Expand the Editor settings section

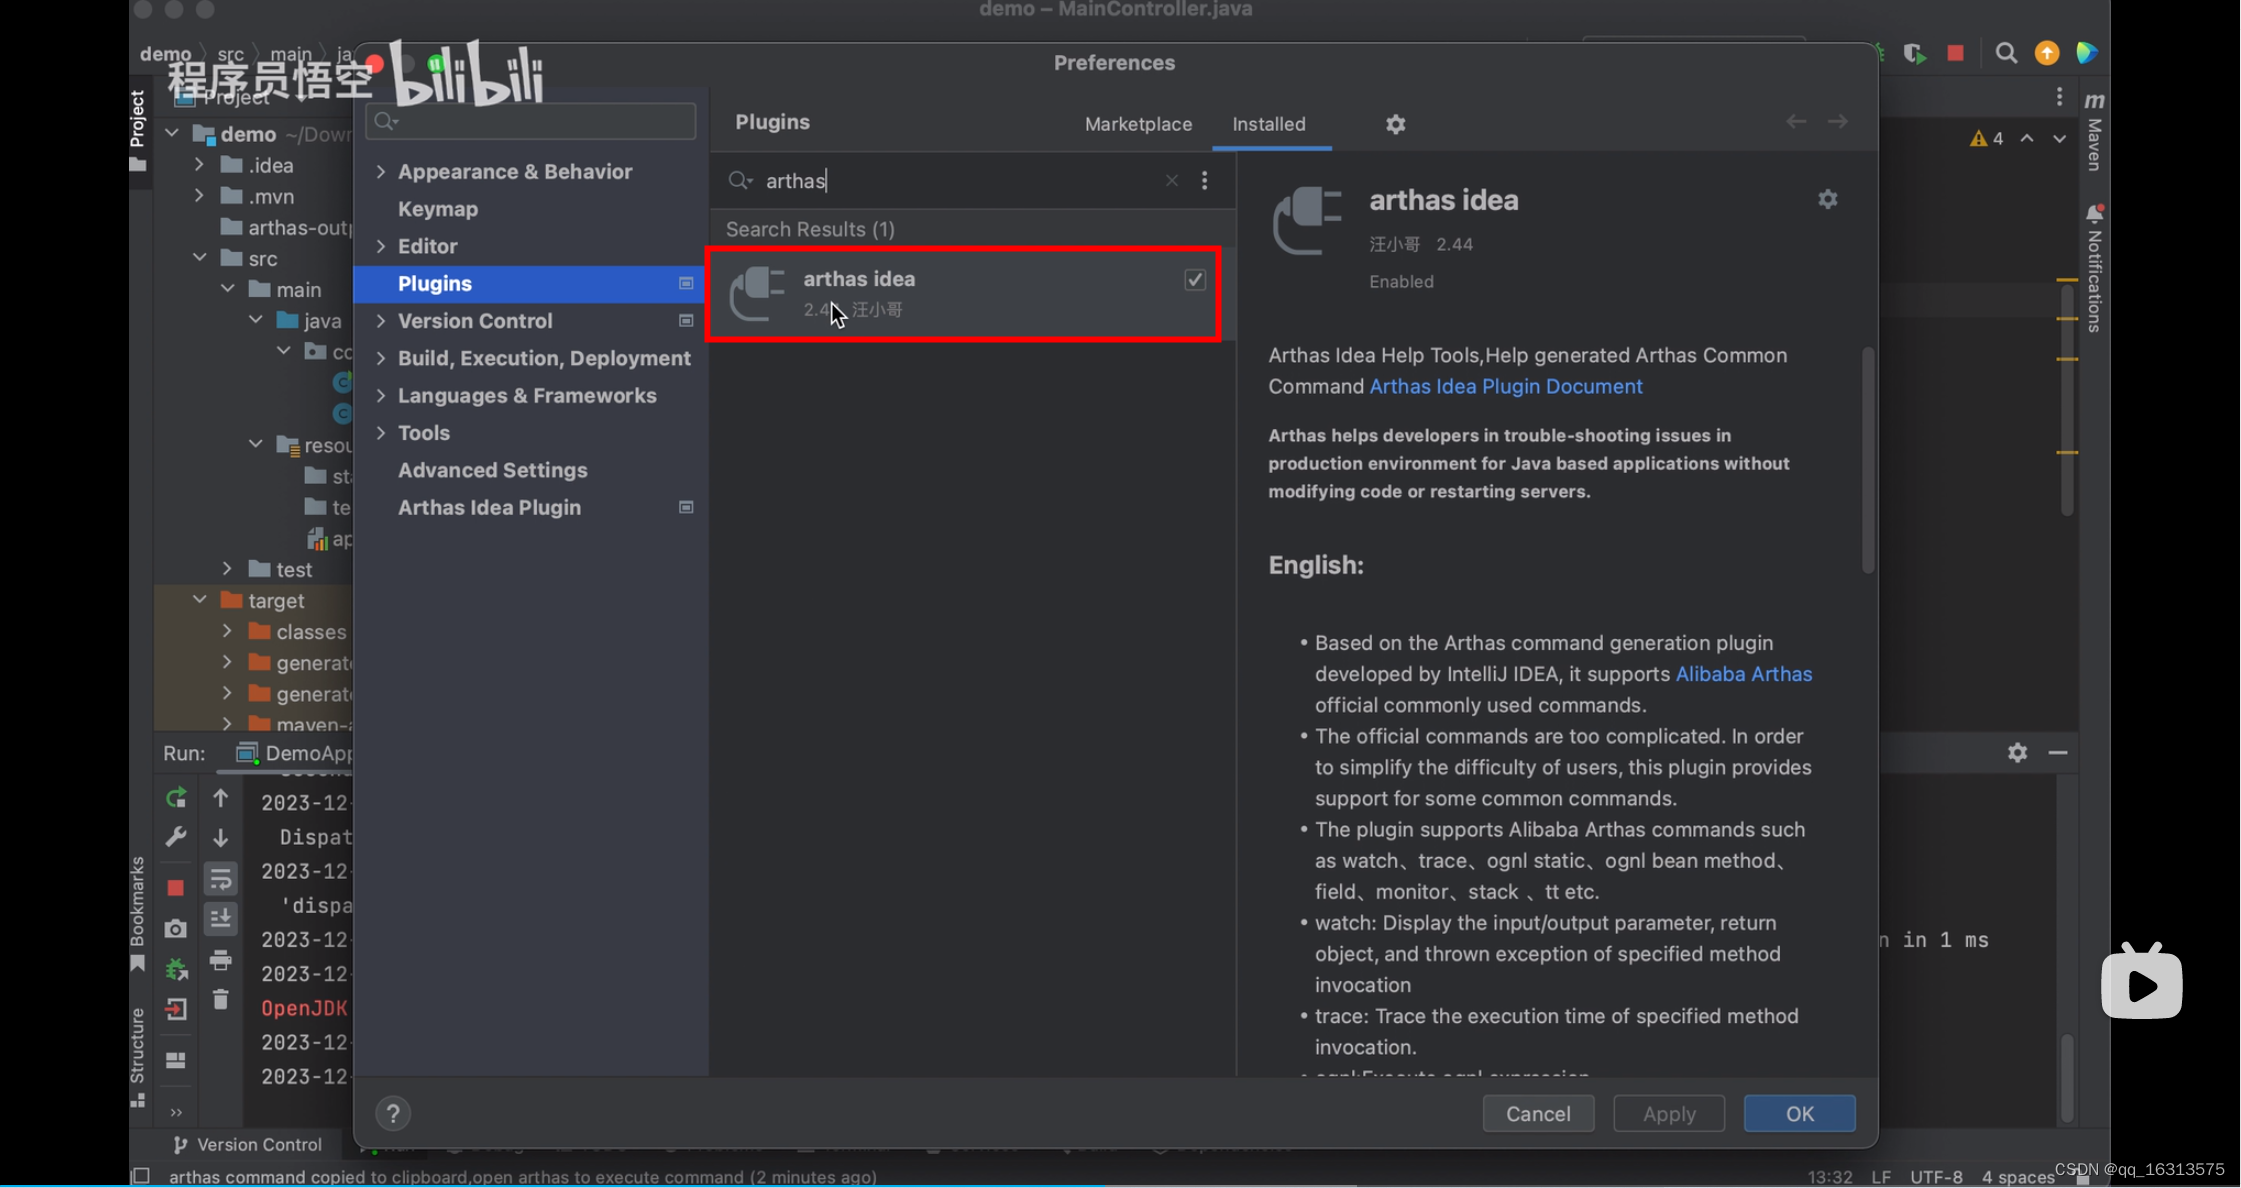tap(380, 246)
